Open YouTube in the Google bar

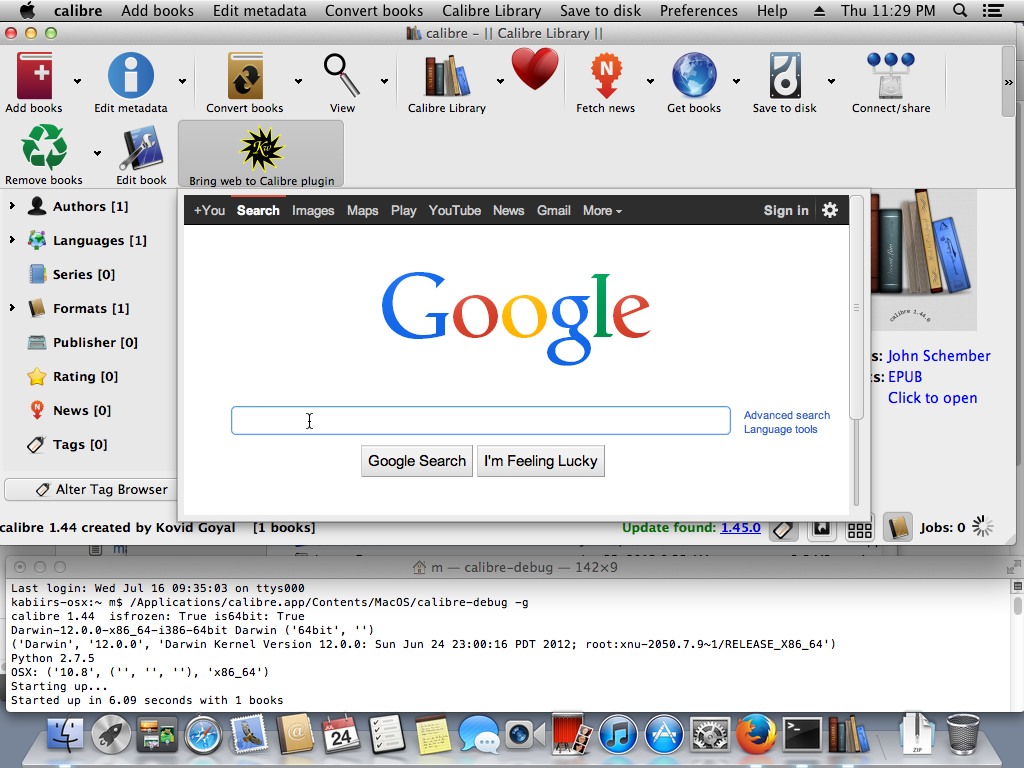(455, 210)
